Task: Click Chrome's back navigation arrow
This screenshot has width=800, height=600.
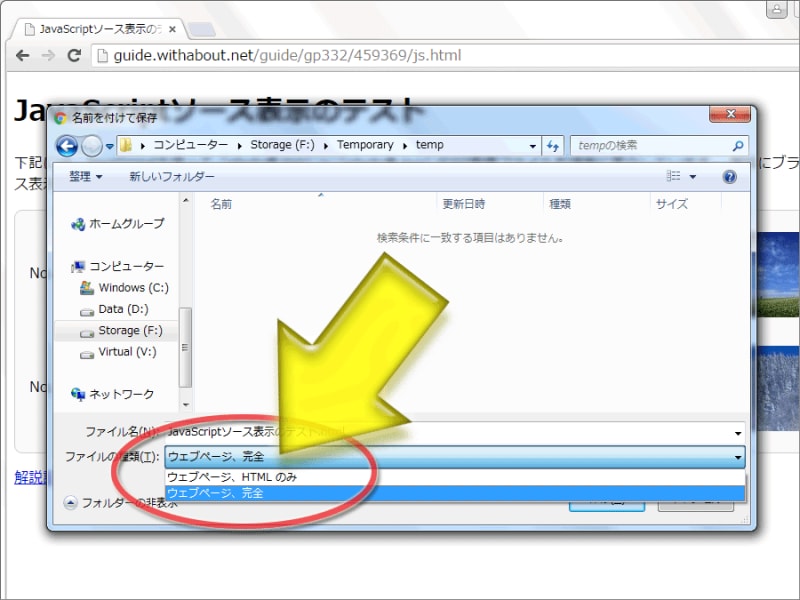Action: 22,56
